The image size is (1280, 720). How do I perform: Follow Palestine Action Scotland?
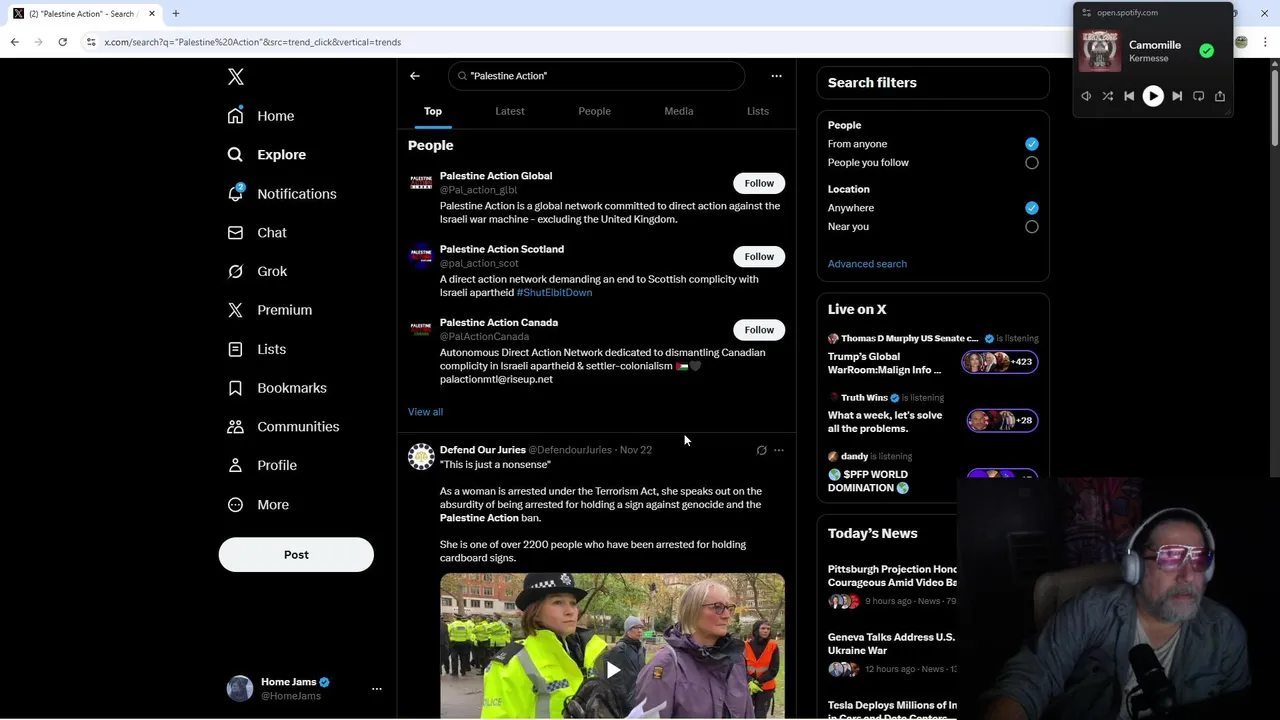coord(759,256)
